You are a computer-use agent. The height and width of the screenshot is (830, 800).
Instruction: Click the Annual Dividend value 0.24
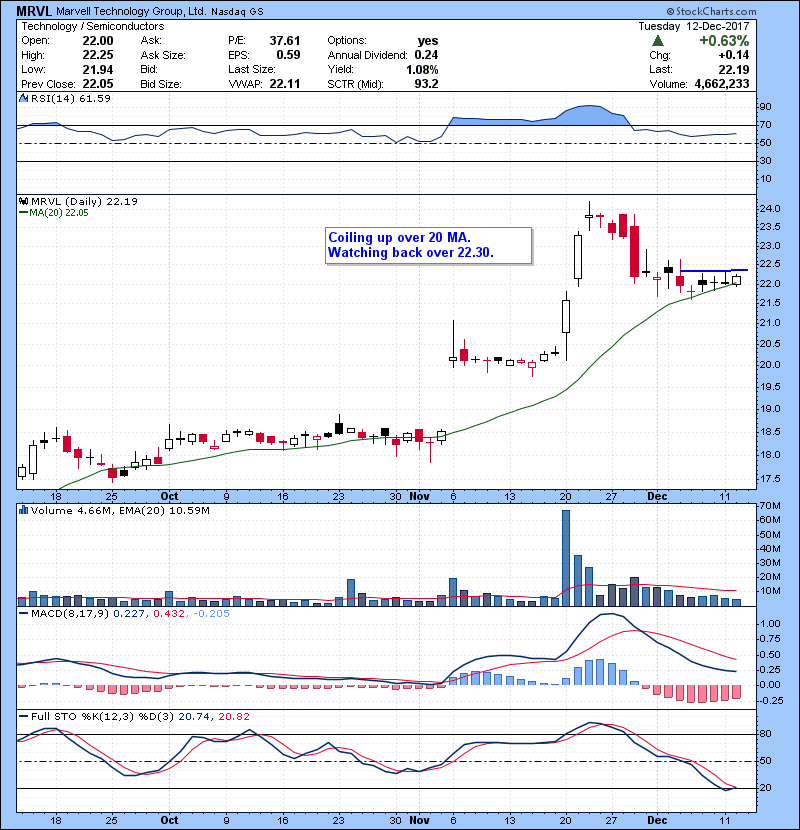click(426, 55)
